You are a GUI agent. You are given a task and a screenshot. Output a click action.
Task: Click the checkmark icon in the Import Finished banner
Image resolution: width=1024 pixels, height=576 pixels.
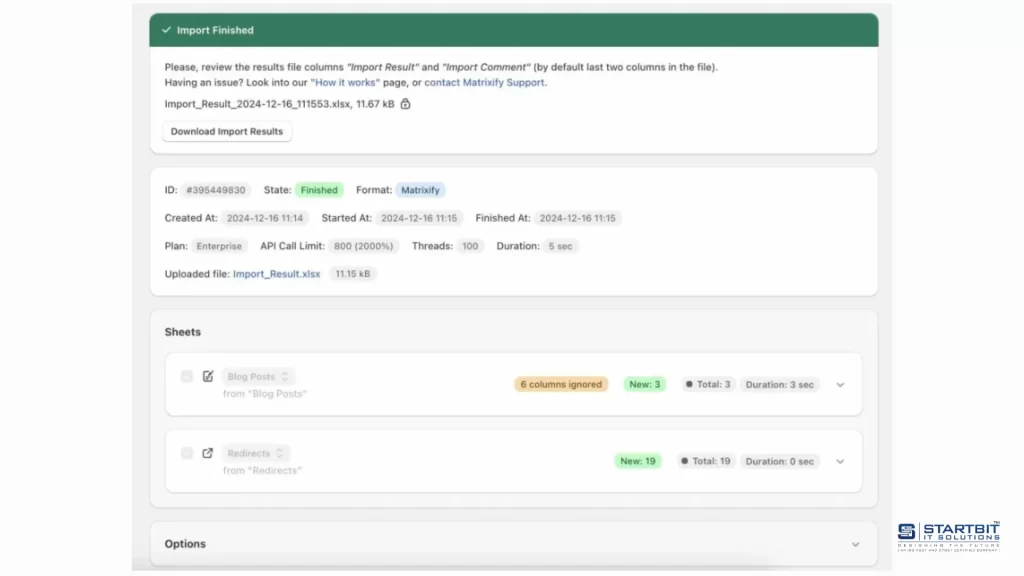tap(166, 30)
